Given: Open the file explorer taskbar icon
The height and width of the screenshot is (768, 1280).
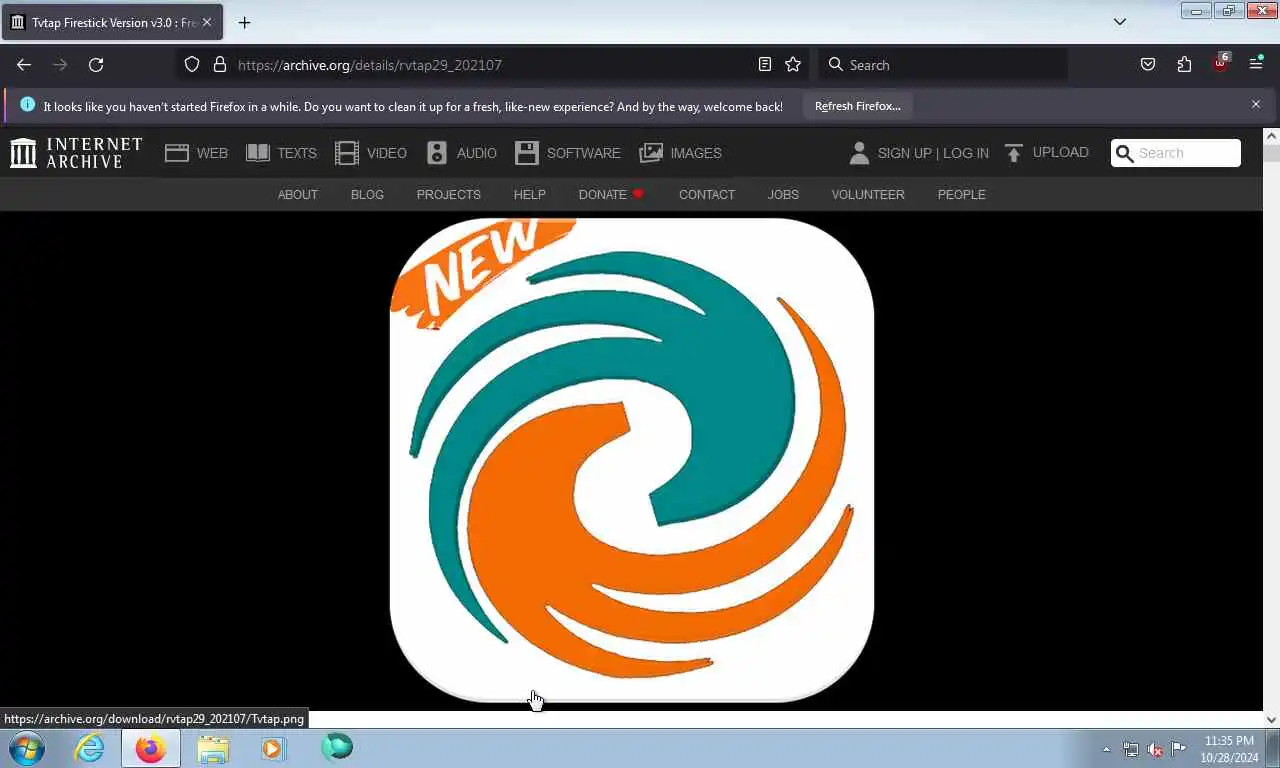Looking at the screenshot, I should (x=213, y=748).
